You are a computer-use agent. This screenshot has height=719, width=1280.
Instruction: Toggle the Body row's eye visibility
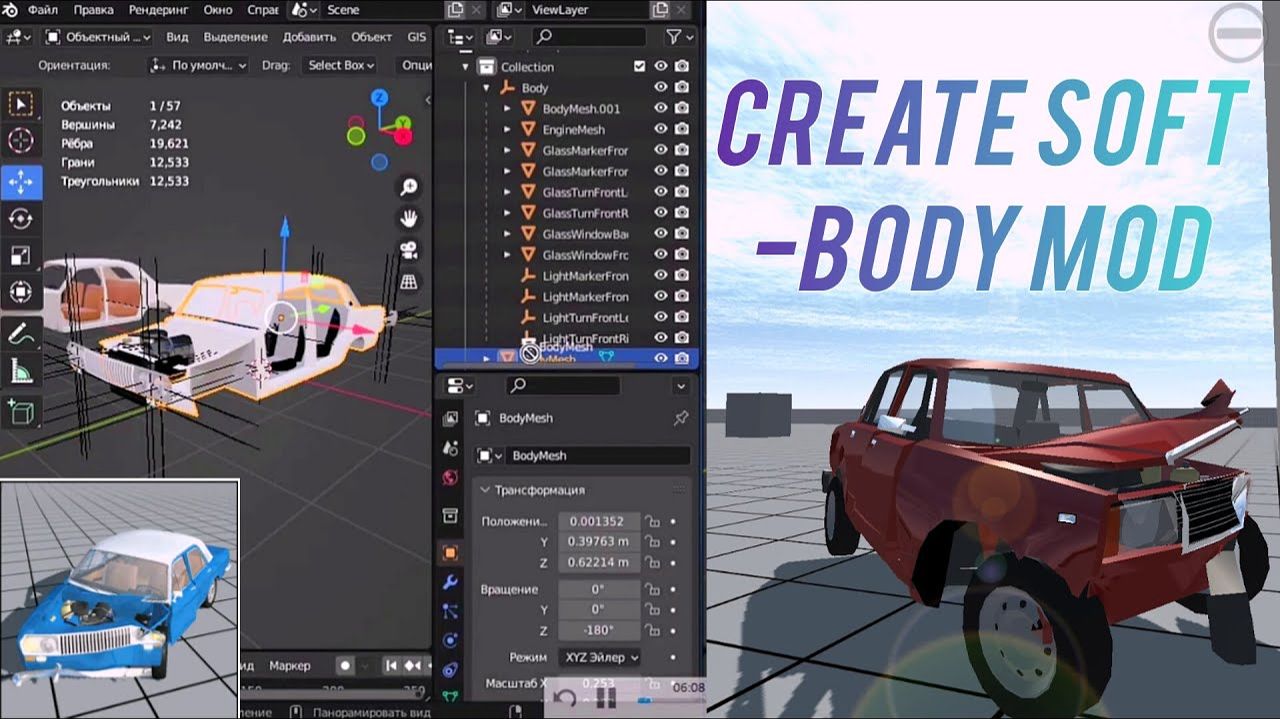[x=661, y=87]
